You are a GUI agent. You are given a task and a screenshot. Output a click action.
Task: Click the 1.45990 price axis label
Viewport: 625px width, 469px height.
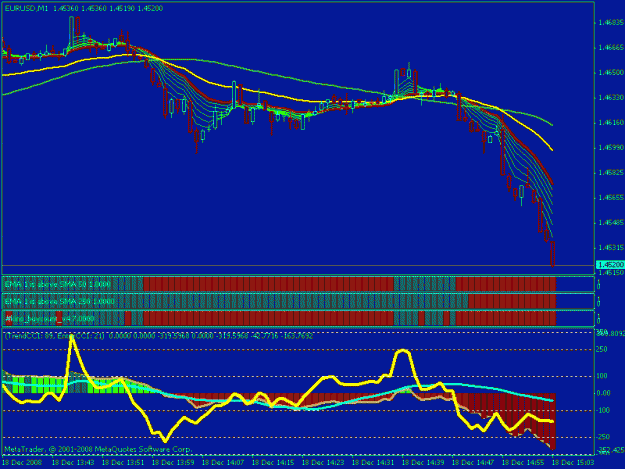(x=611, y=148)
